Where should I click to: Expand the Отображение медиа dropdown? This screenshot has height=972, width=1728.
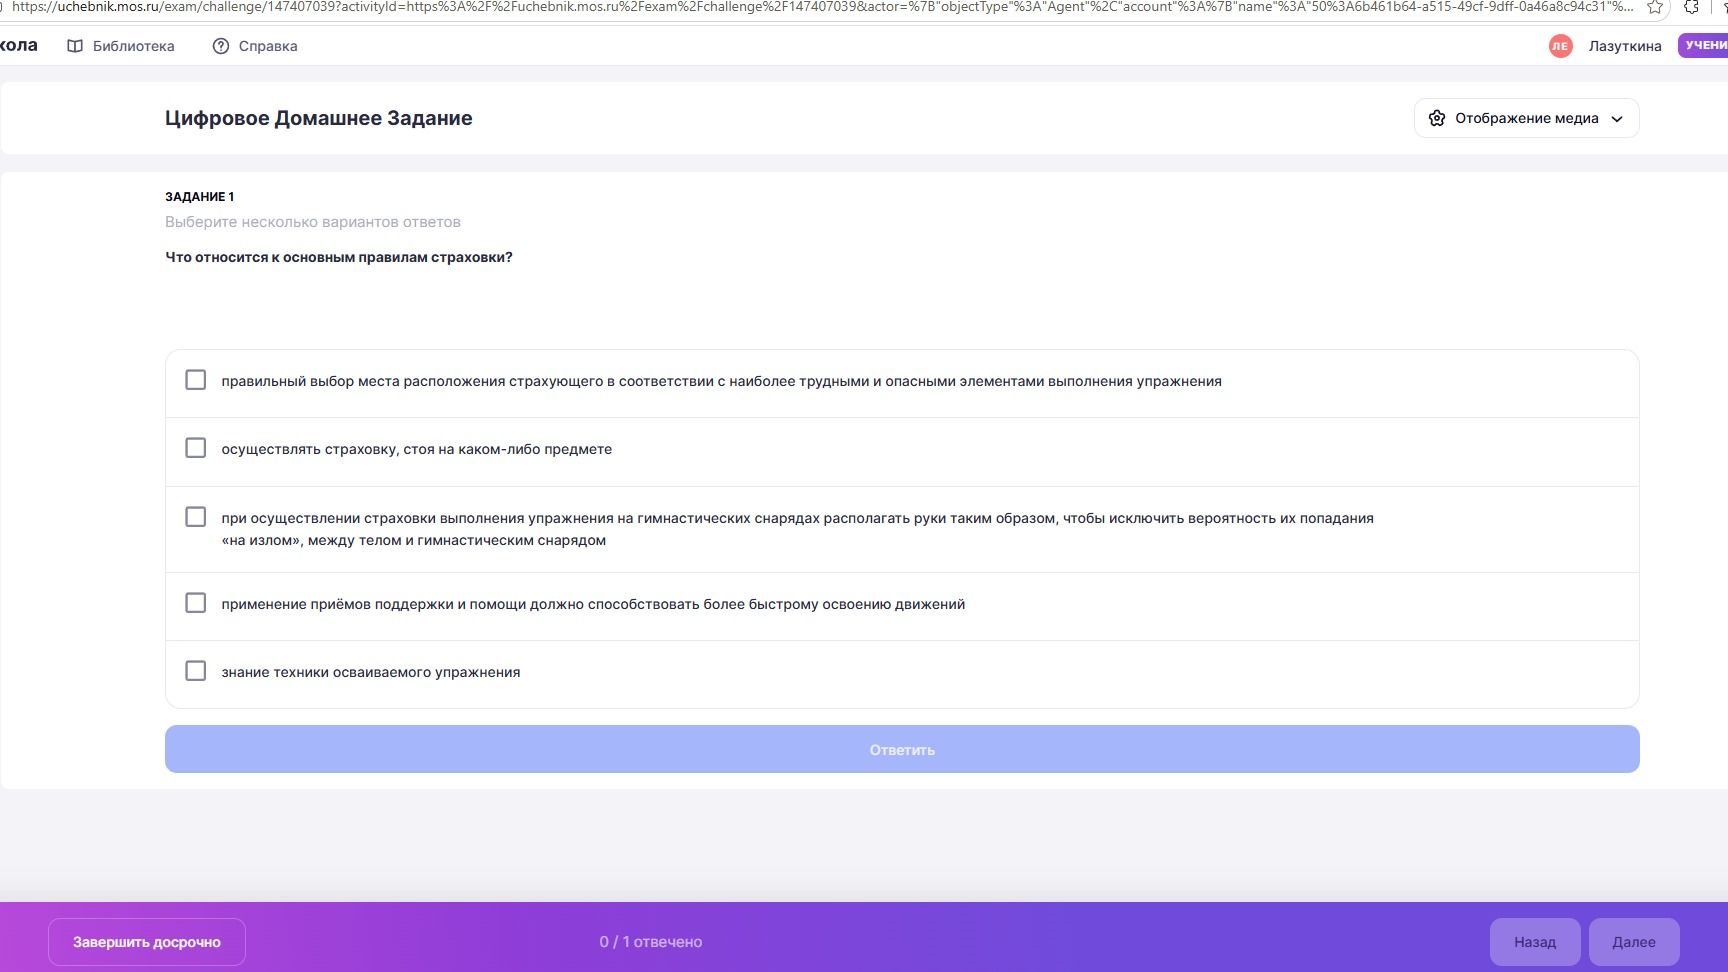click(x=1526, y=118)
